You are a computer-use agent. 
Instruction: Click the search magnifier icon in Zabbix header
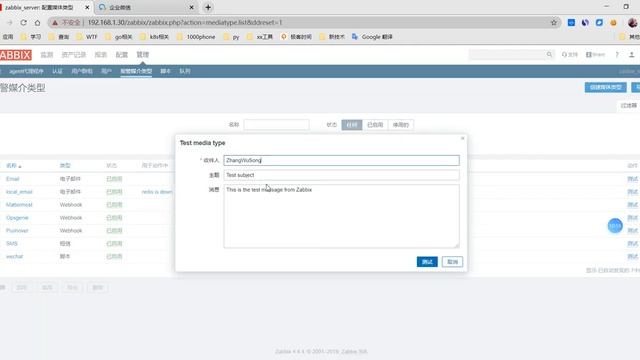pyautogui.click(x=549, y=54)
